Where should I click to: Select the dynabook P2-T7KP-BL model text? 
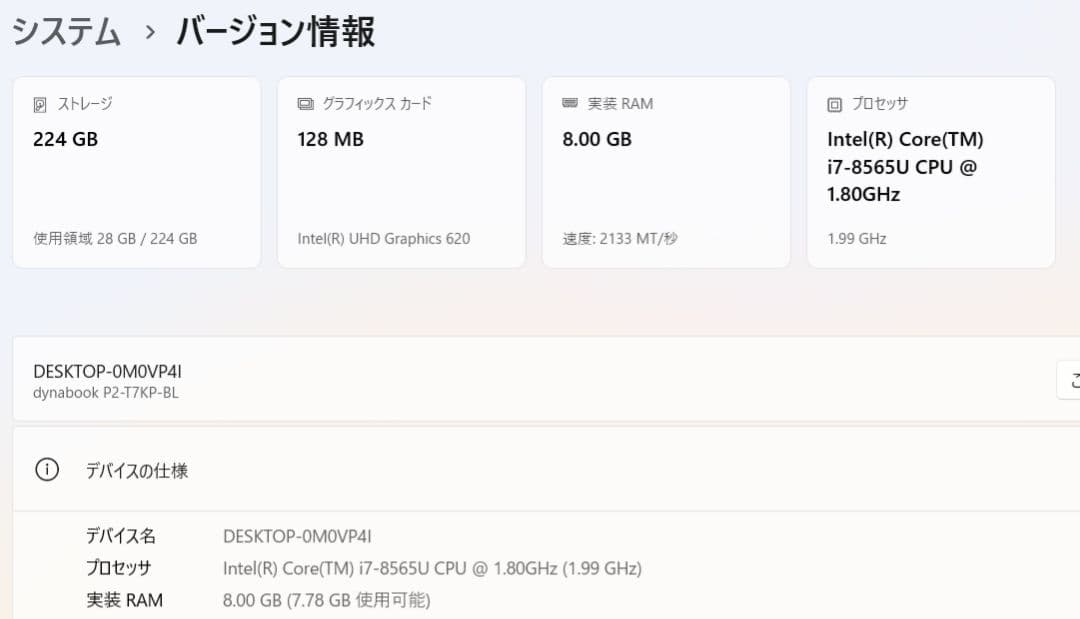(105, 392)
